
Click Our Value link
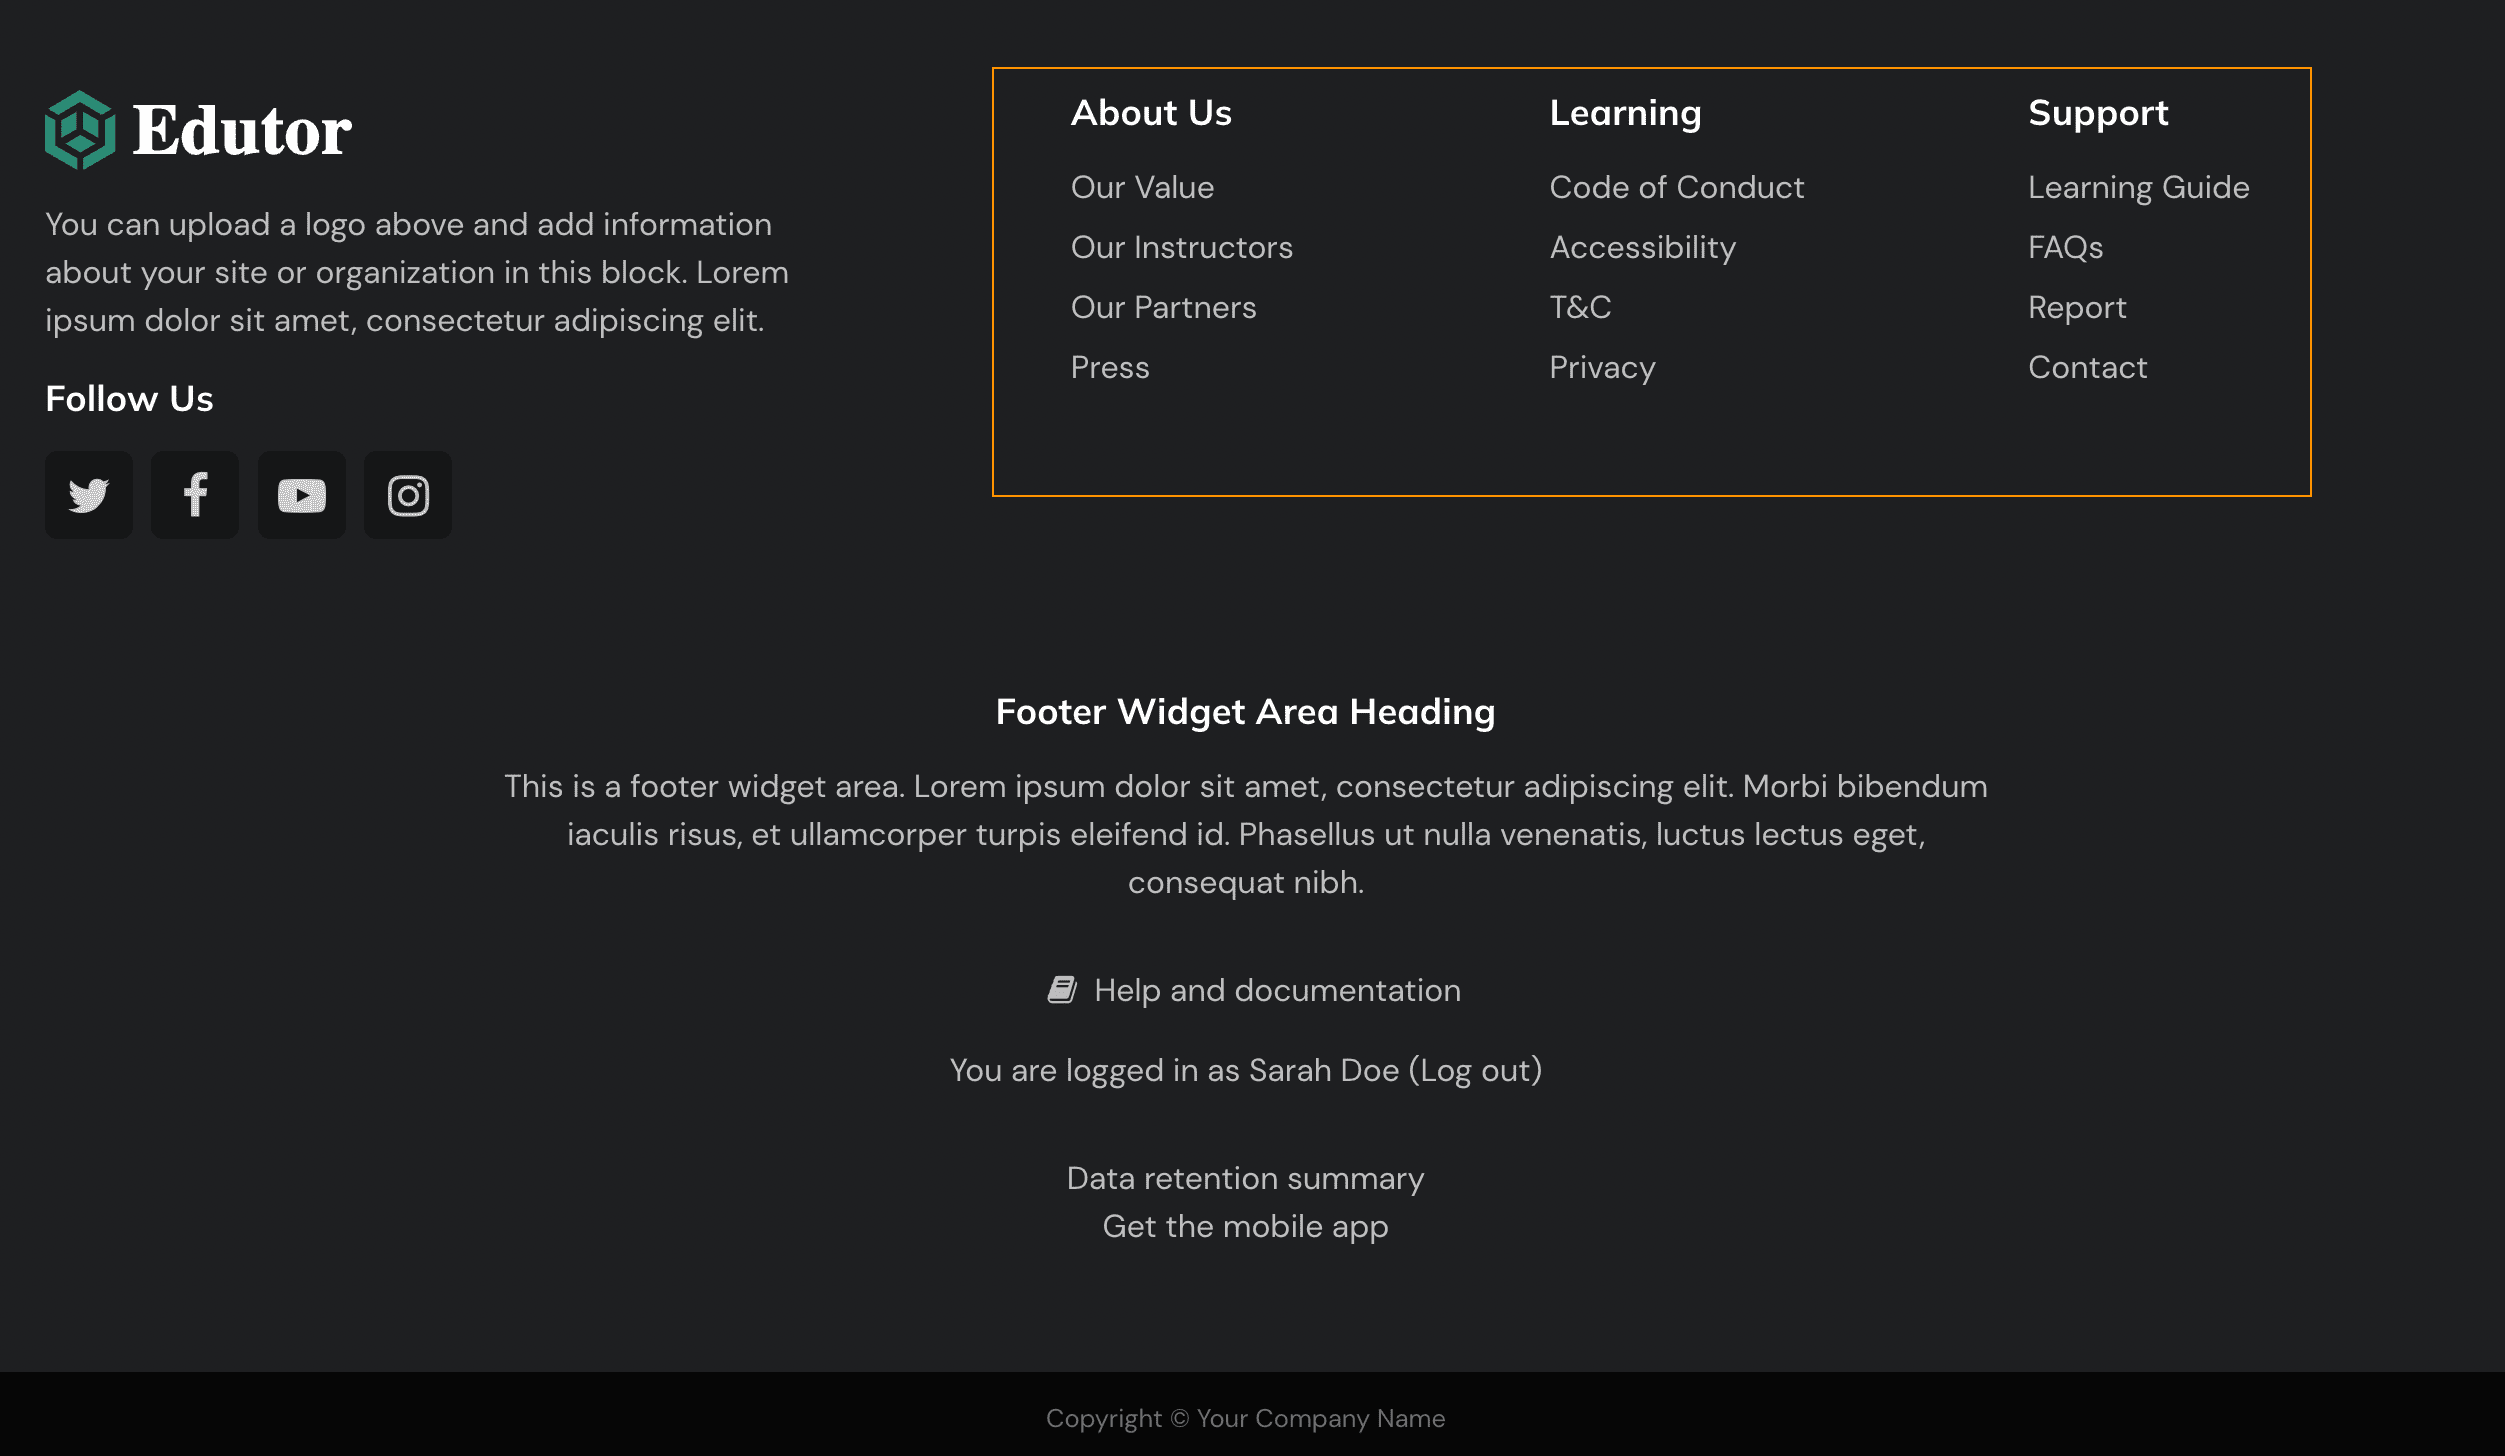(x=1142, y=185)
